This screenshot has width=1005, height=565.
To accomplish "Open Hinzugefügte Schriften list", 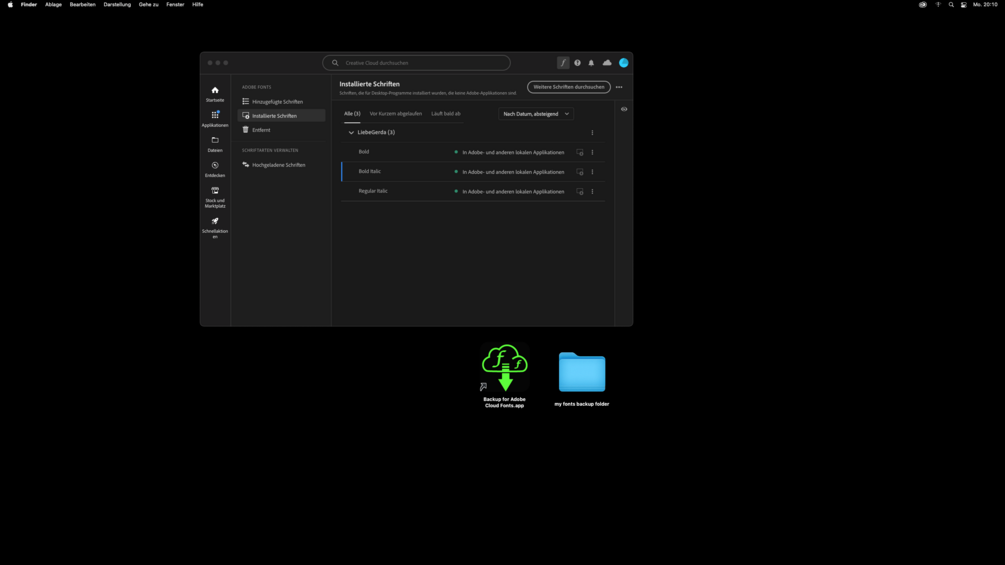I will pyautogui.click(x=281, y=101).
